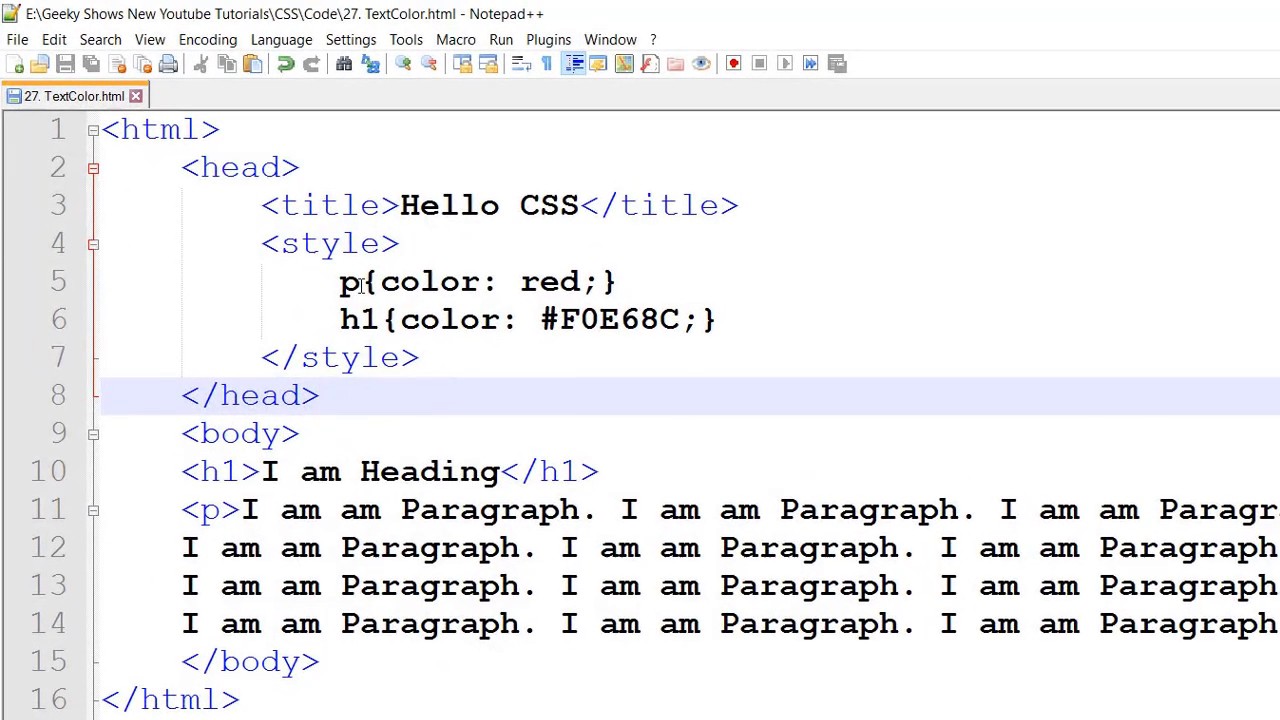Toggle the indent guide toolbar button
The image size is (1280, 720).
click(573, 64)
